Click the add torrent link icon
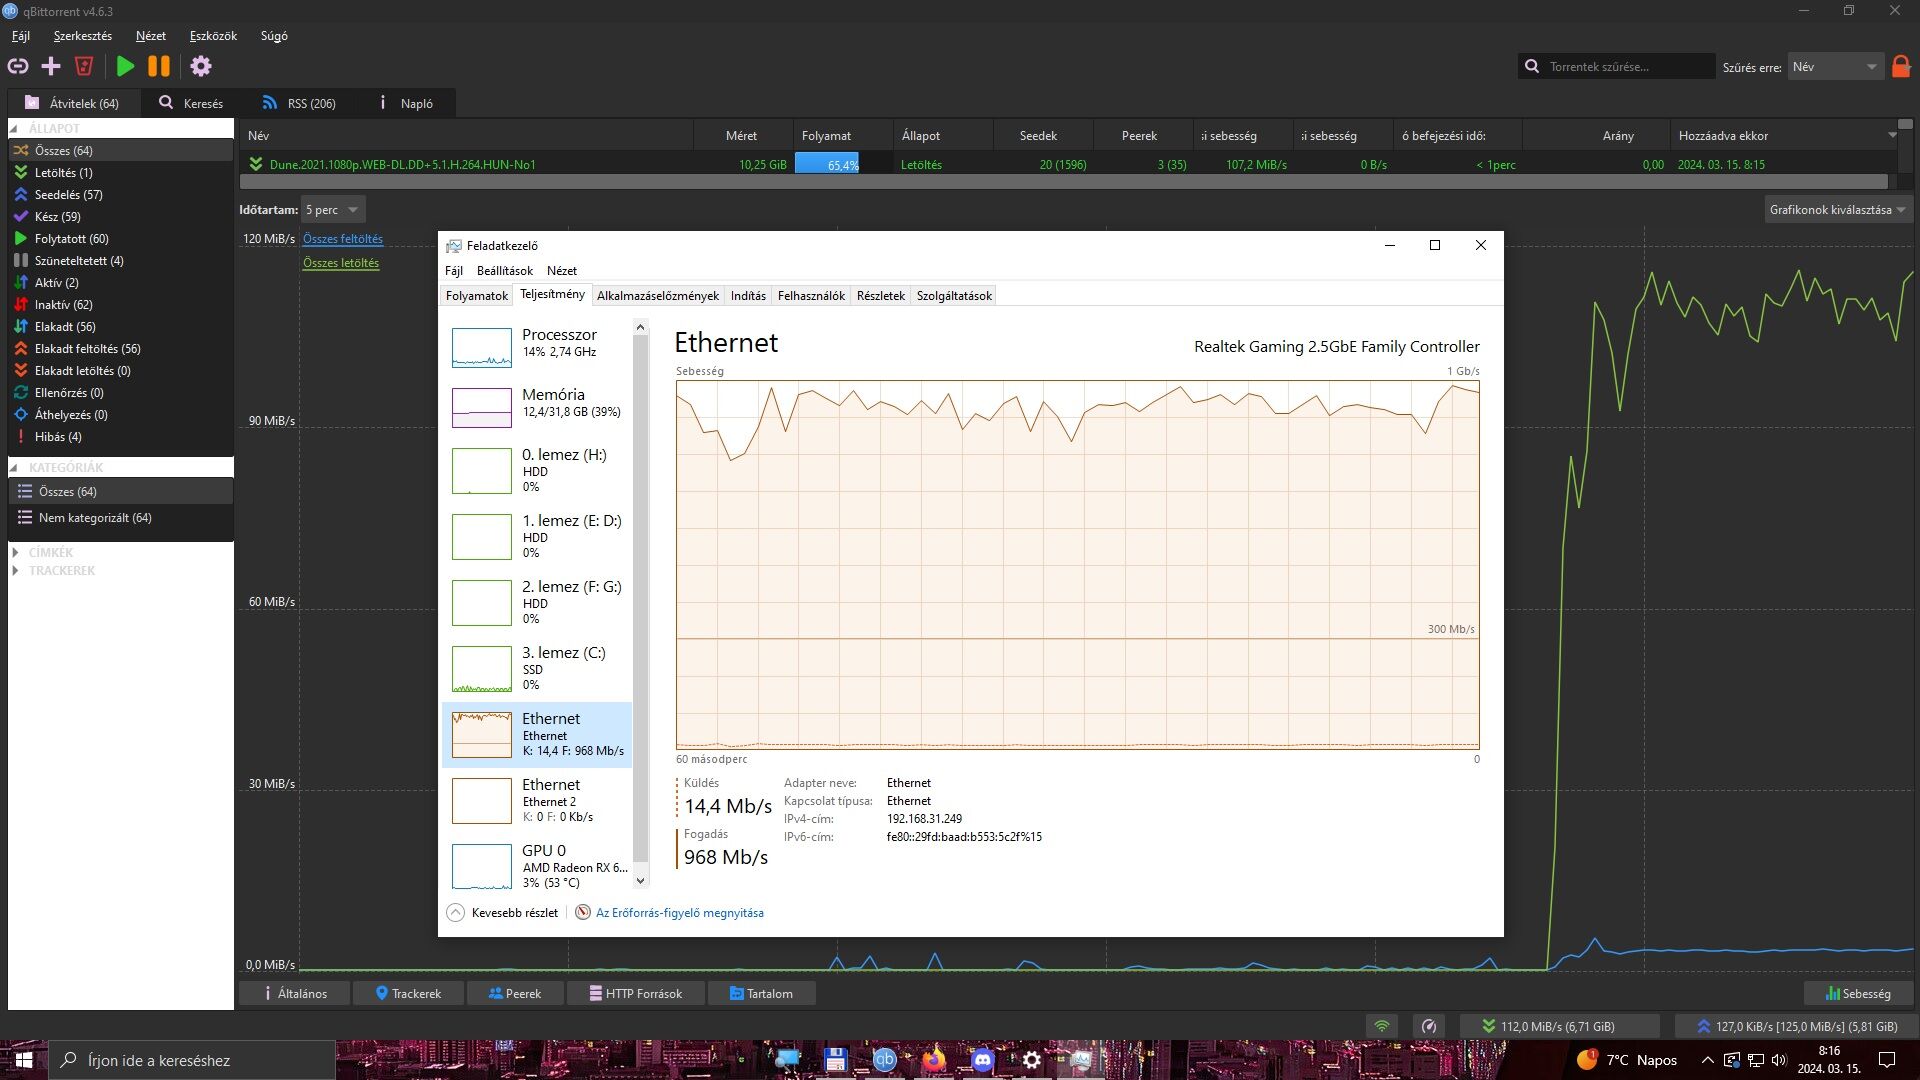This screenshot has width=1920, height=1080. 18,67
